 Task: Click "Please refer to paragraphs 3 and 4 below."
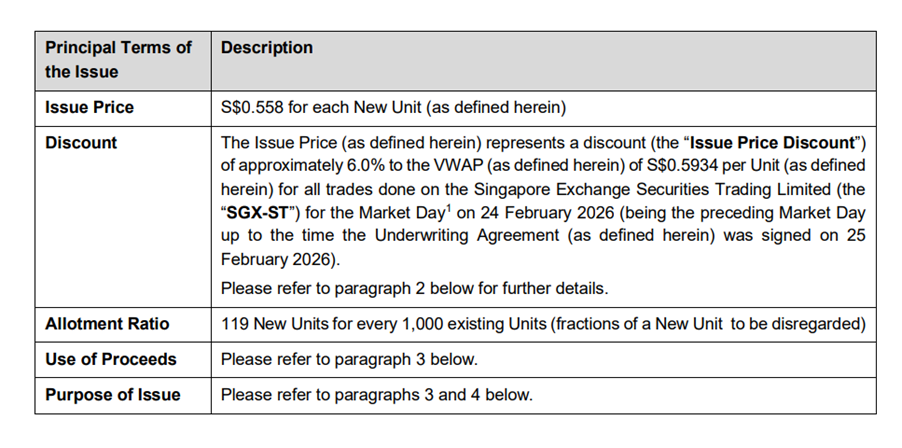(376, 395)
